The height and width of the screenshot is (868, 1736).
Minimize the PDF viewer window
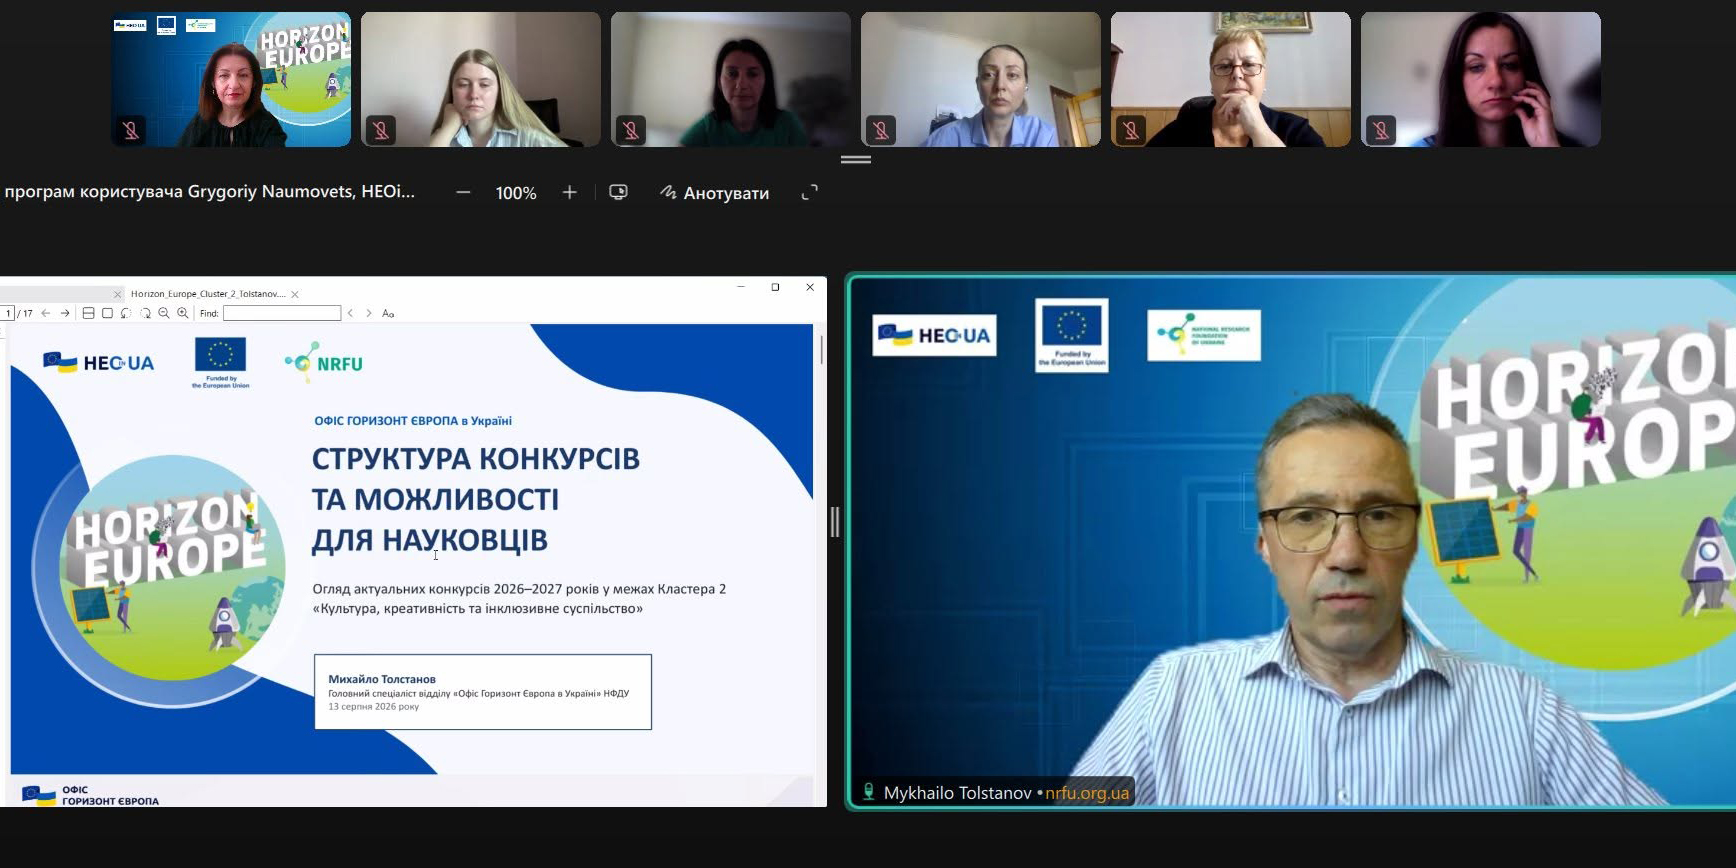741,287
